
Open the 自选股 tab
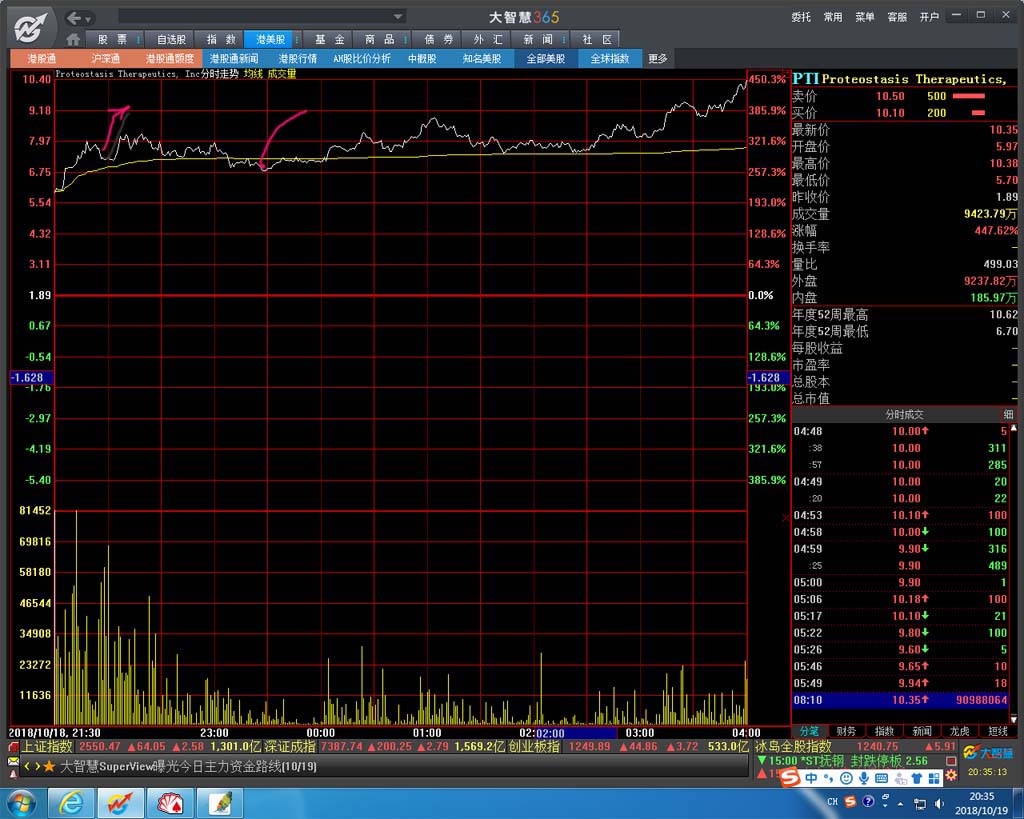point(171,39)
